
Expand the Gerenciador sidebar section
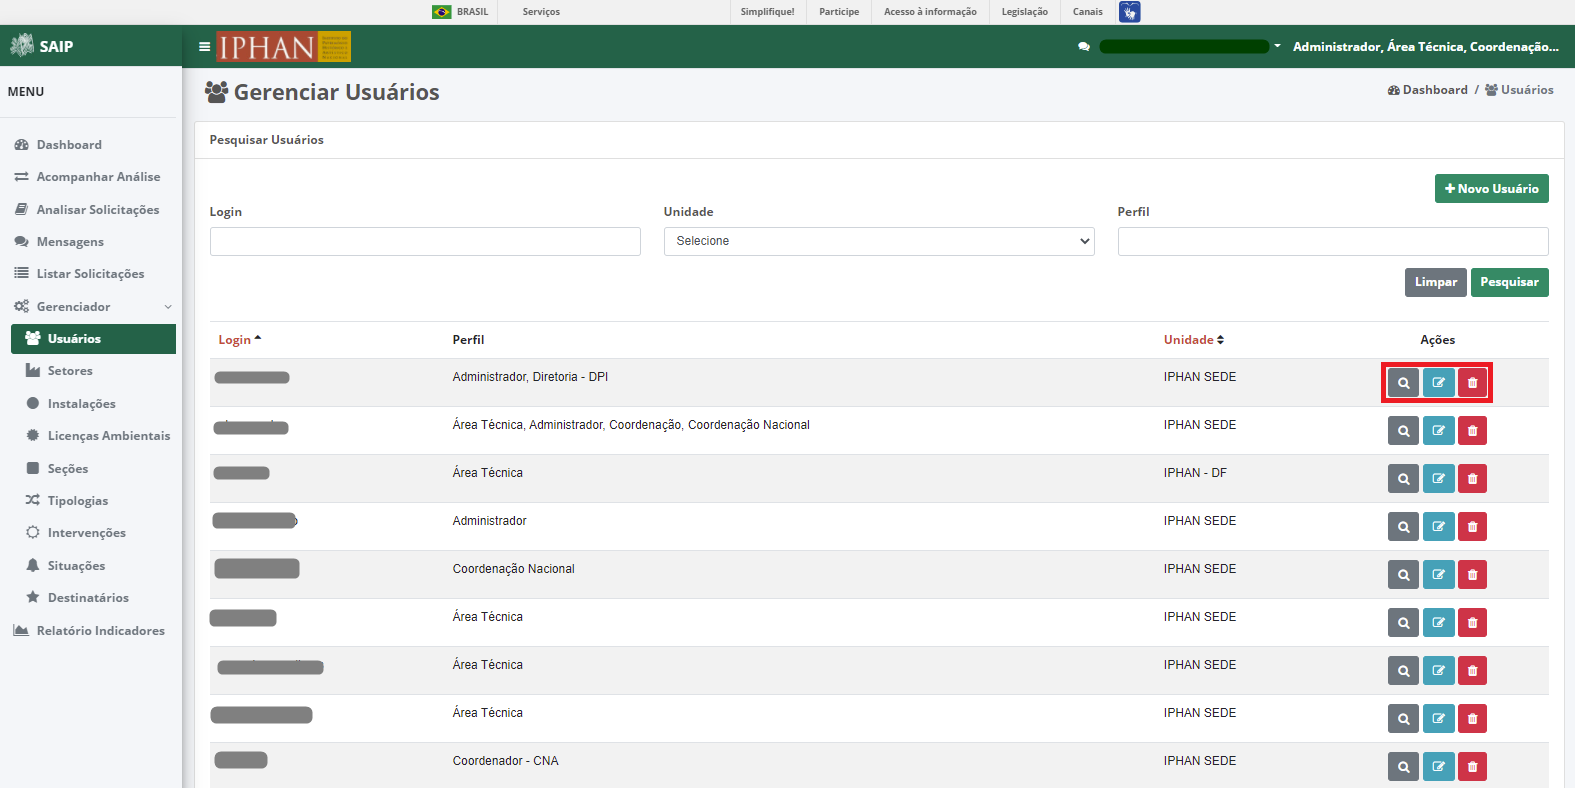(x=93, y=307)
